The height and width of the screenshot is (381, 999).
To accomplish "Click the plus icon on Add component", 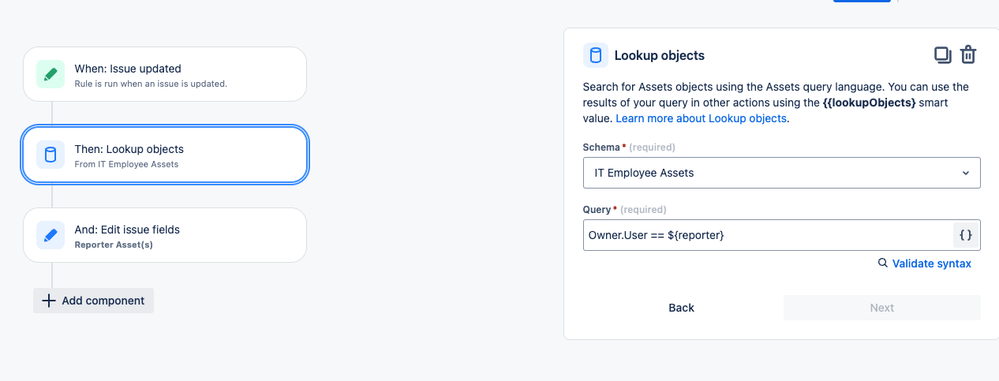I will [48, 301].
